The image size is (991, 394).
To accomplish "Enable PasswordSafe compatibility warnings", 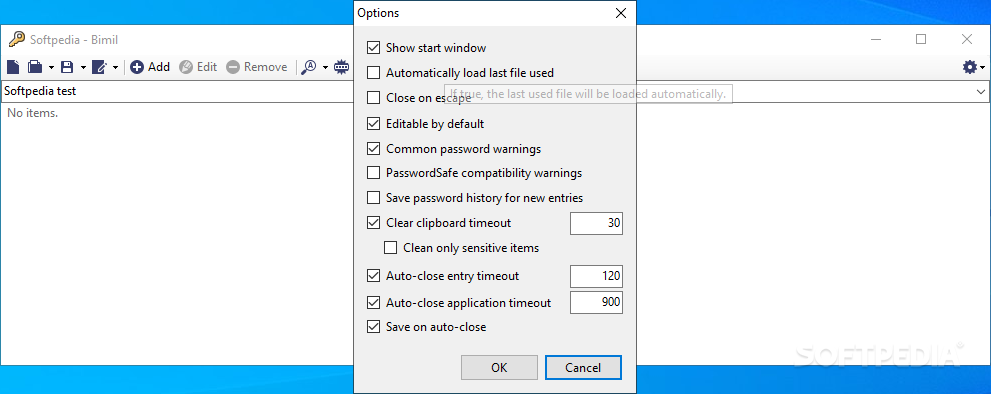I will coord(374,172).
